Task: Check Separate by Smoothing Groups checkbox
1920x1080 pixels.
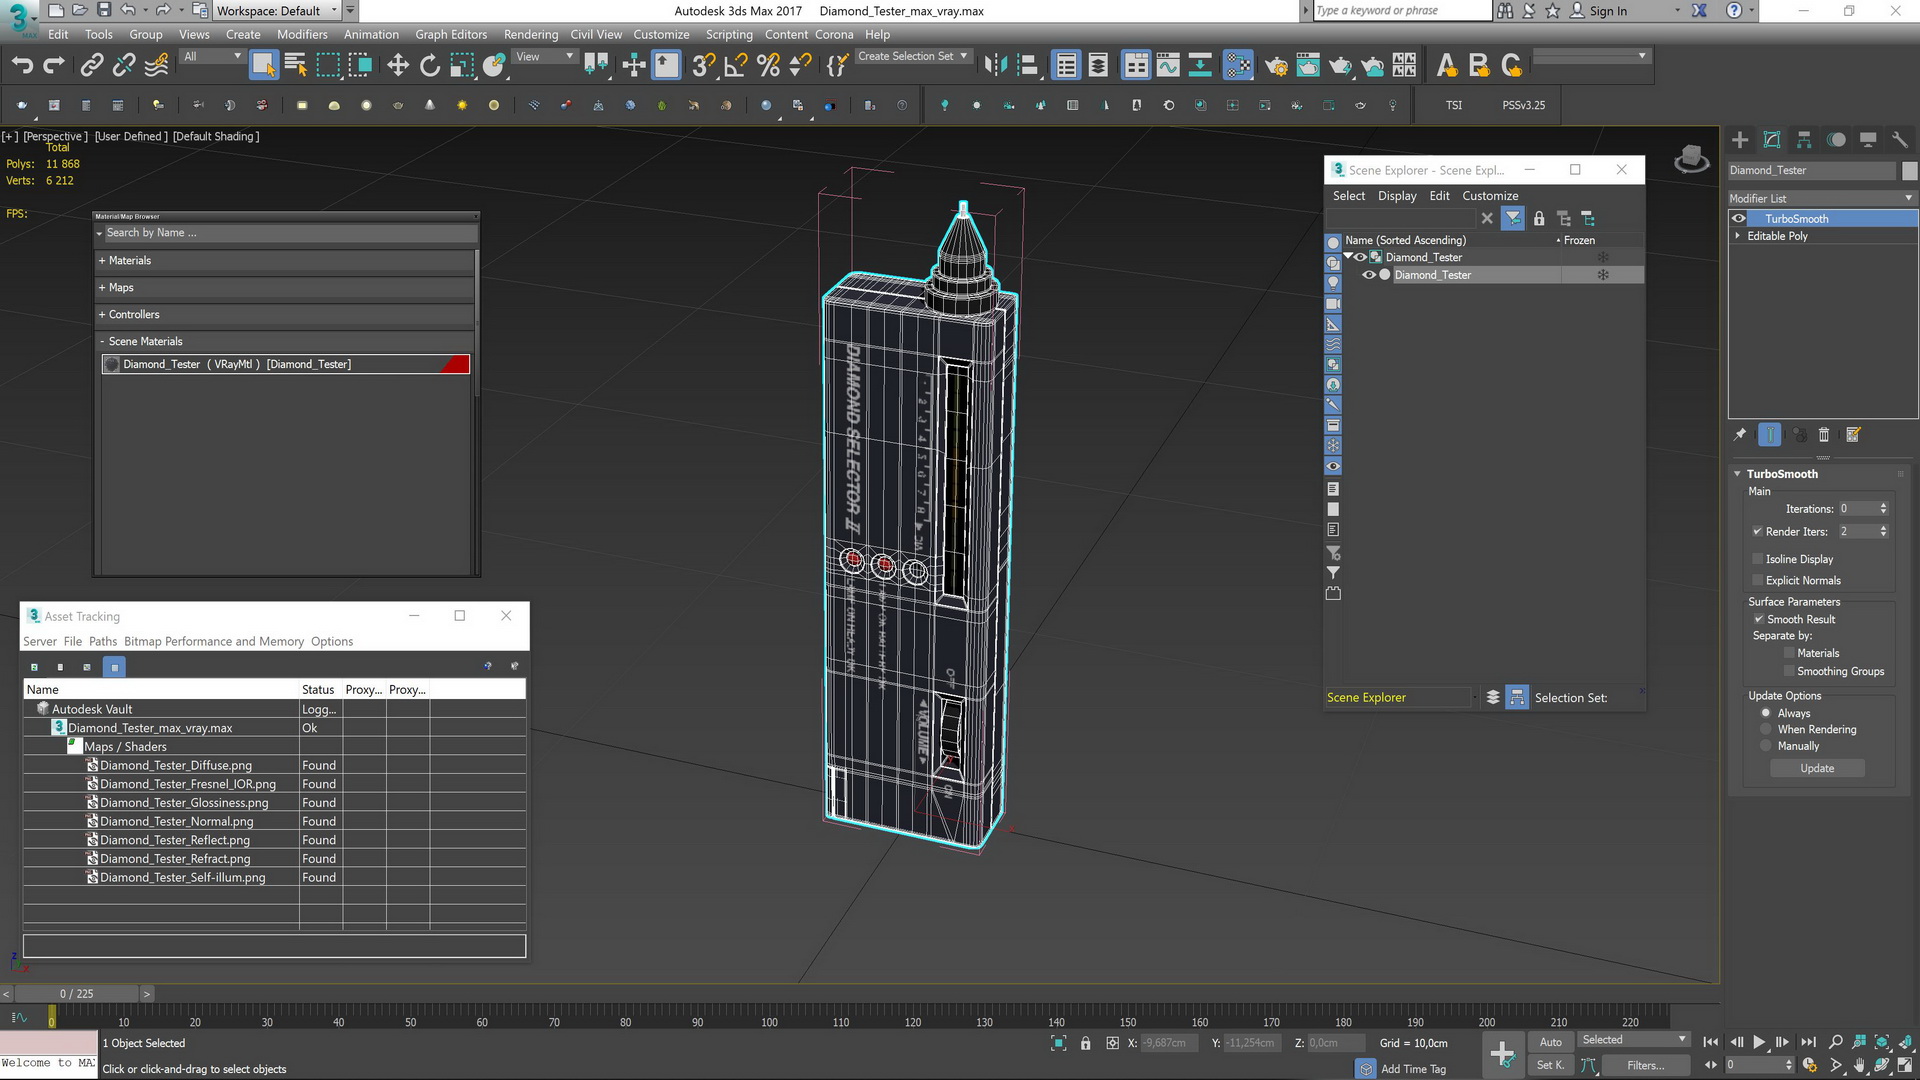Action: pos(1790,671)
